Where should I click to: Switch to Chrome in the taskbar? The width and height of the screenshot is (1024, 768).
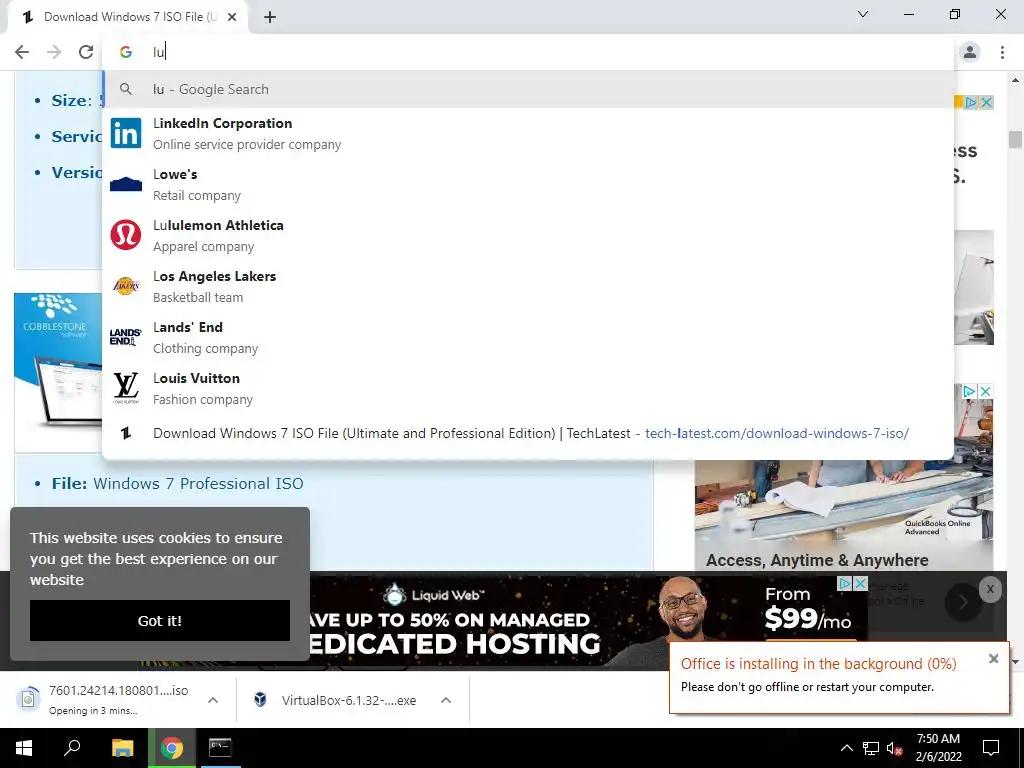pos(172,748)
